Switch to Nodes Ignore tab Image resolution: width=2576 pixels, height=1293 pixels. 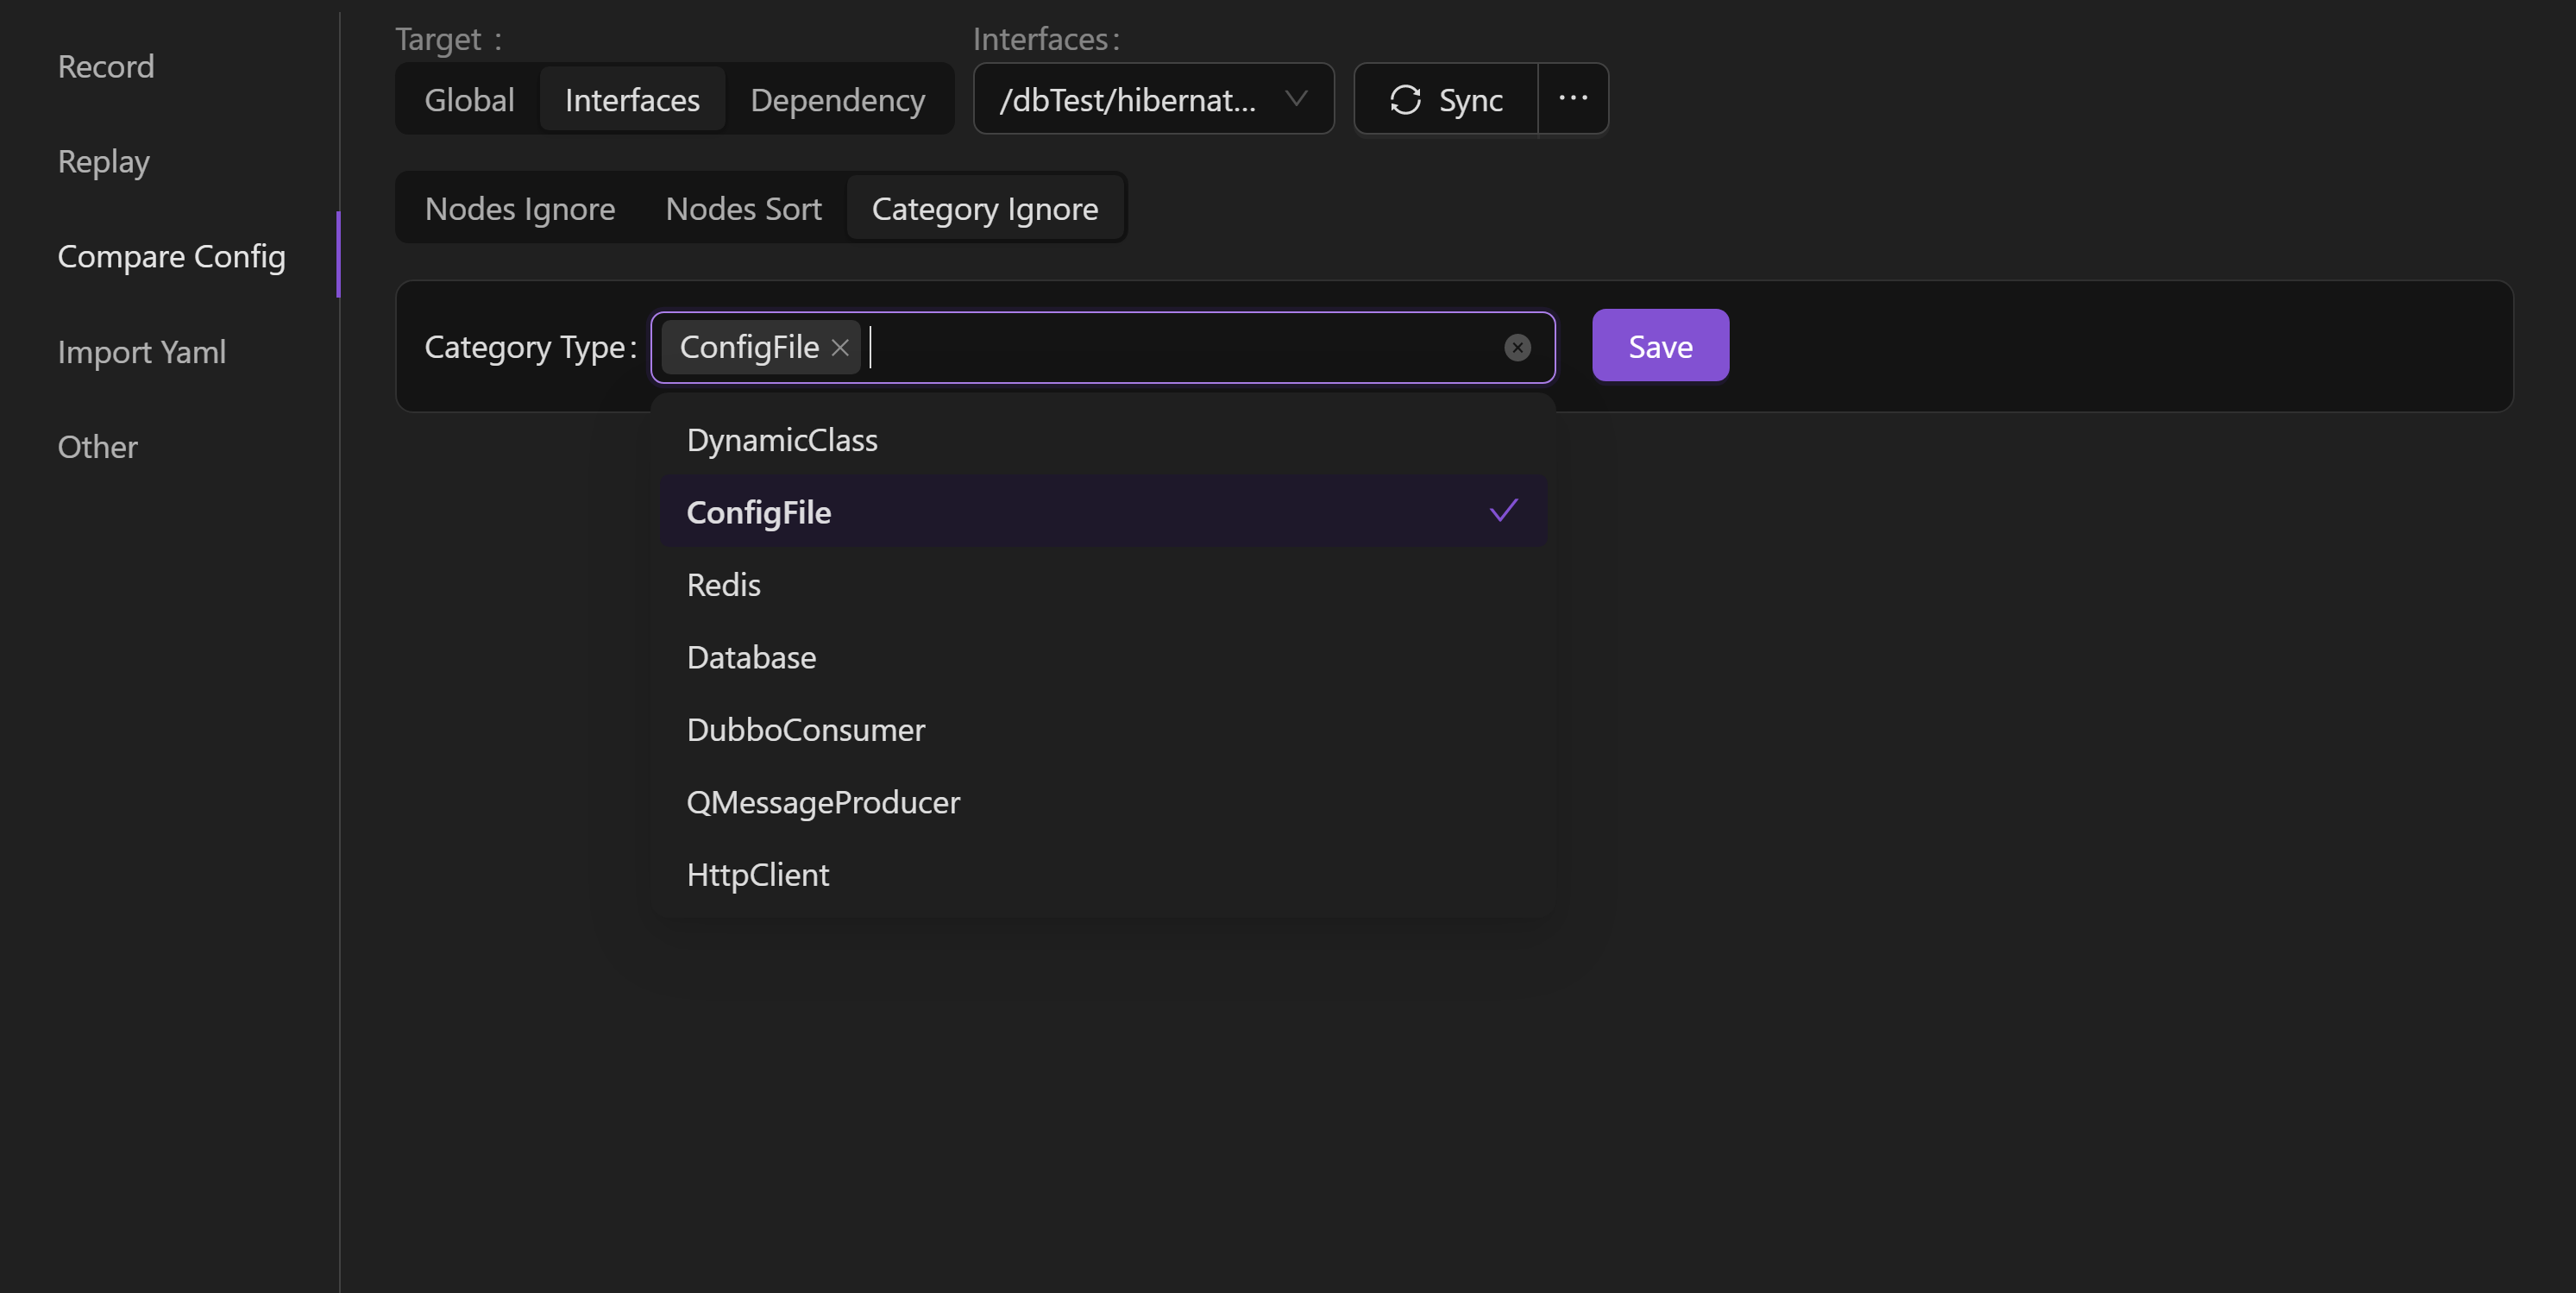[x=521, y=208]
